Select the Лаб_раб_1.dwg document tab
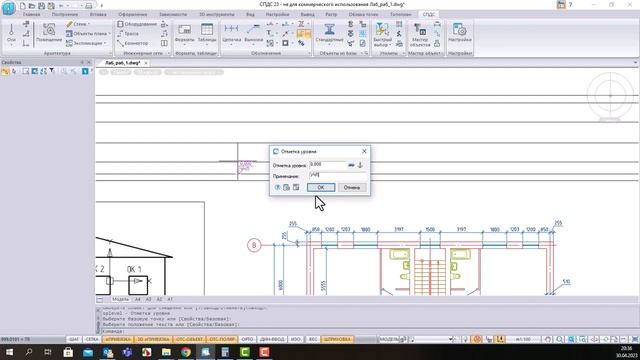Image resolution: width=640 pixels, height=360 pixels. click(x=122, y=63)
